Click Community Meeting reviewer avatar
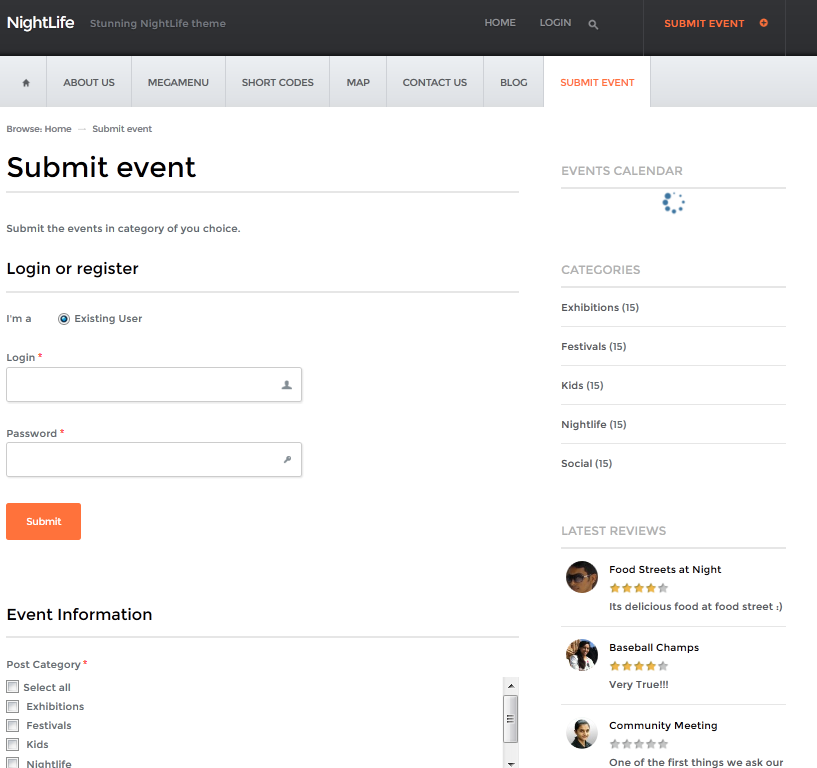 click(581, 733)
